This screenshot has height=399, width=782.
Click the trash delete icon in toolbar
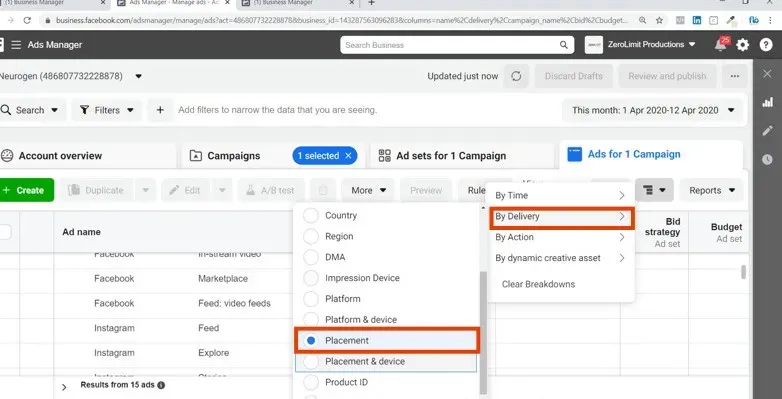coord(323,191)
